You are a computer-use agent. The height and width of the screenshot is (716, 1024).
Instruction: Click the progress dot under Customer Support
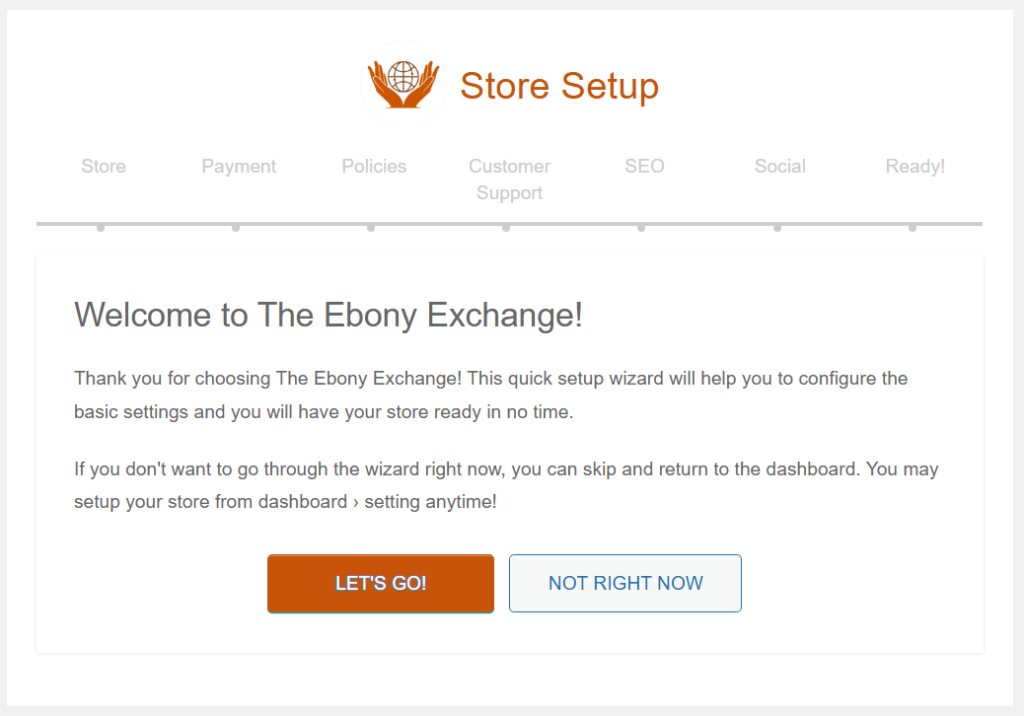pyautogui.click(x=506, y=228)
